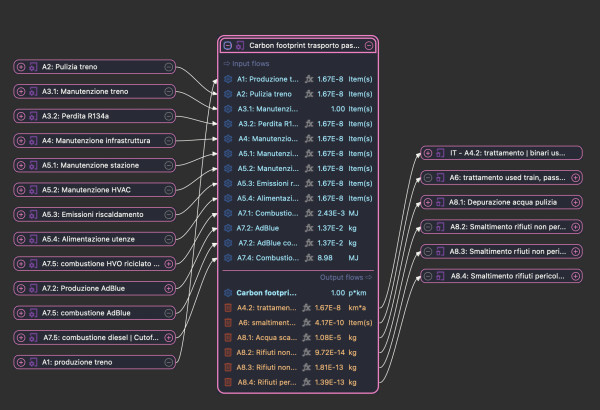The height and width of the screenshot is (410, 600).
Task: Select the A5.2: Manutenzione HVAC node label
Action: point(95,189)
